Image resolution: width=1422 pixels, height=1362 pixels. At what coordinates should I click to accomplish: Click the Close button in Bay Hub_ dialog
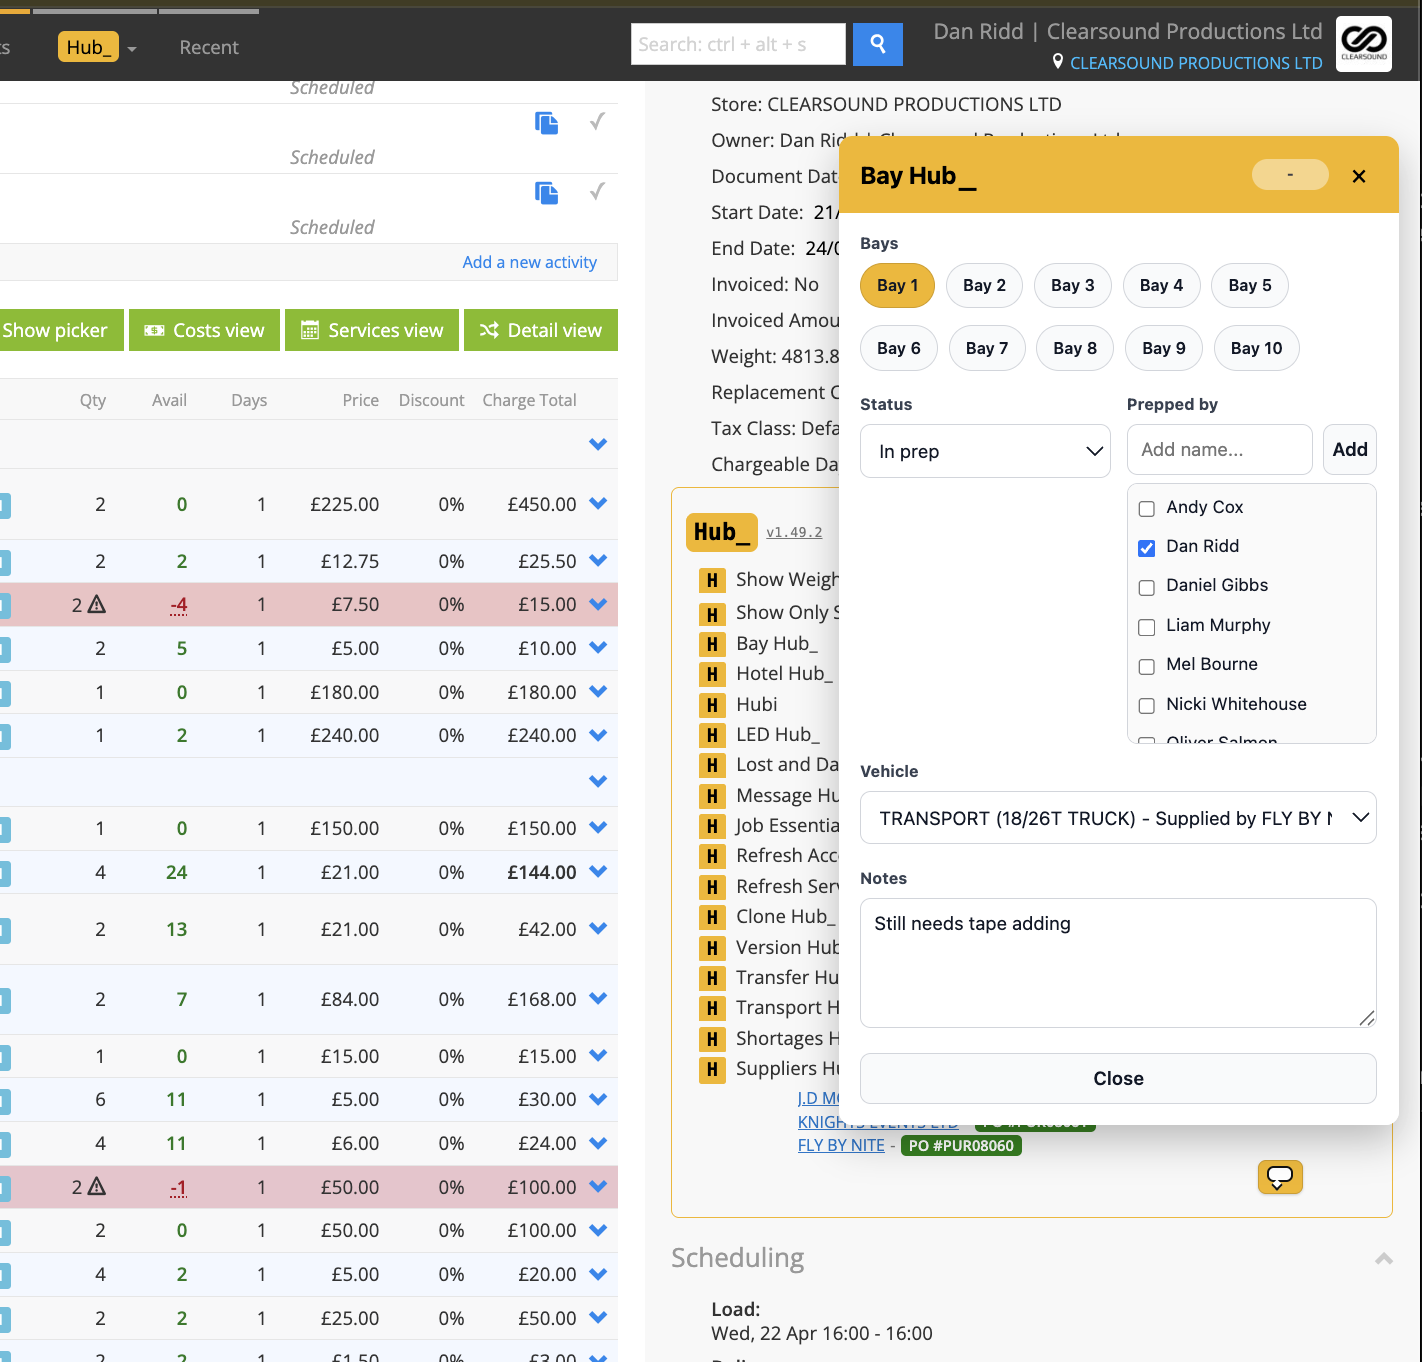coord(1118,1078)
